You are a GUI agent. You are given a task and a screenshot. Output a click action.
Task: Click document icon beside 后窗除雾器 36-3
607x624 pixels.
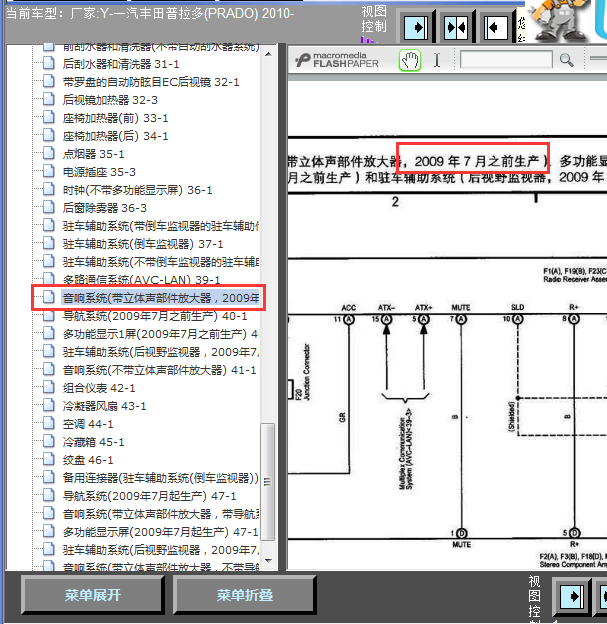coord(49,207)
